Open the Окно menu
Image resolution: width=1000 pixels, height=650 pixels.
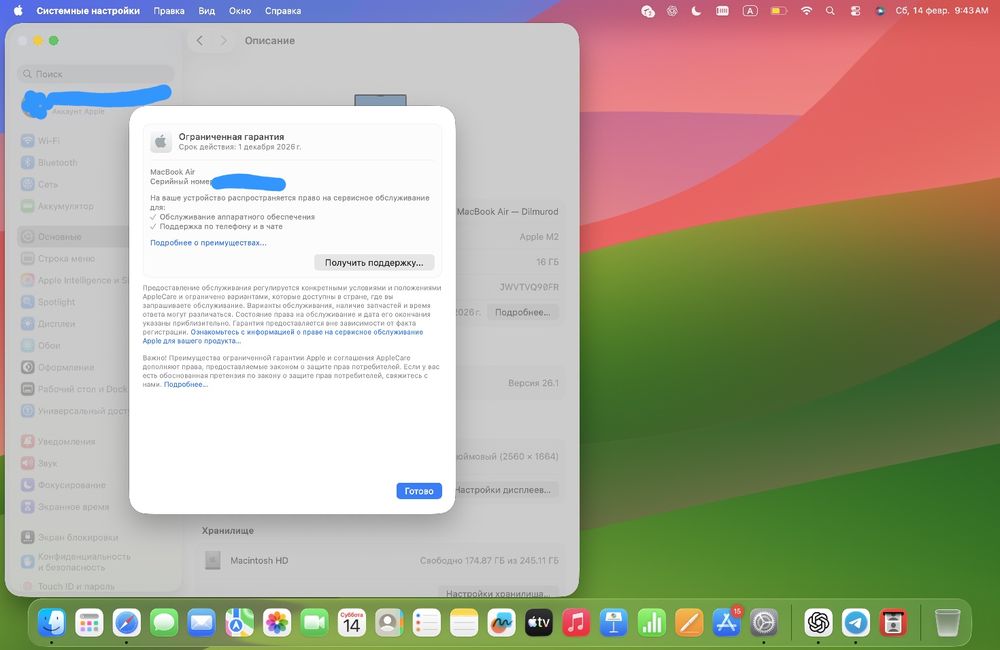[240, 11]
